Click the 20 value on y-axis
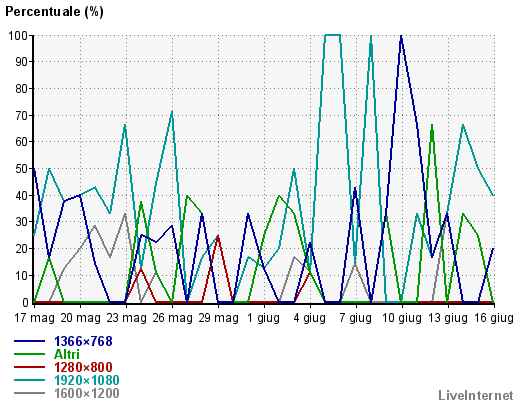 [x=22, y=249]
